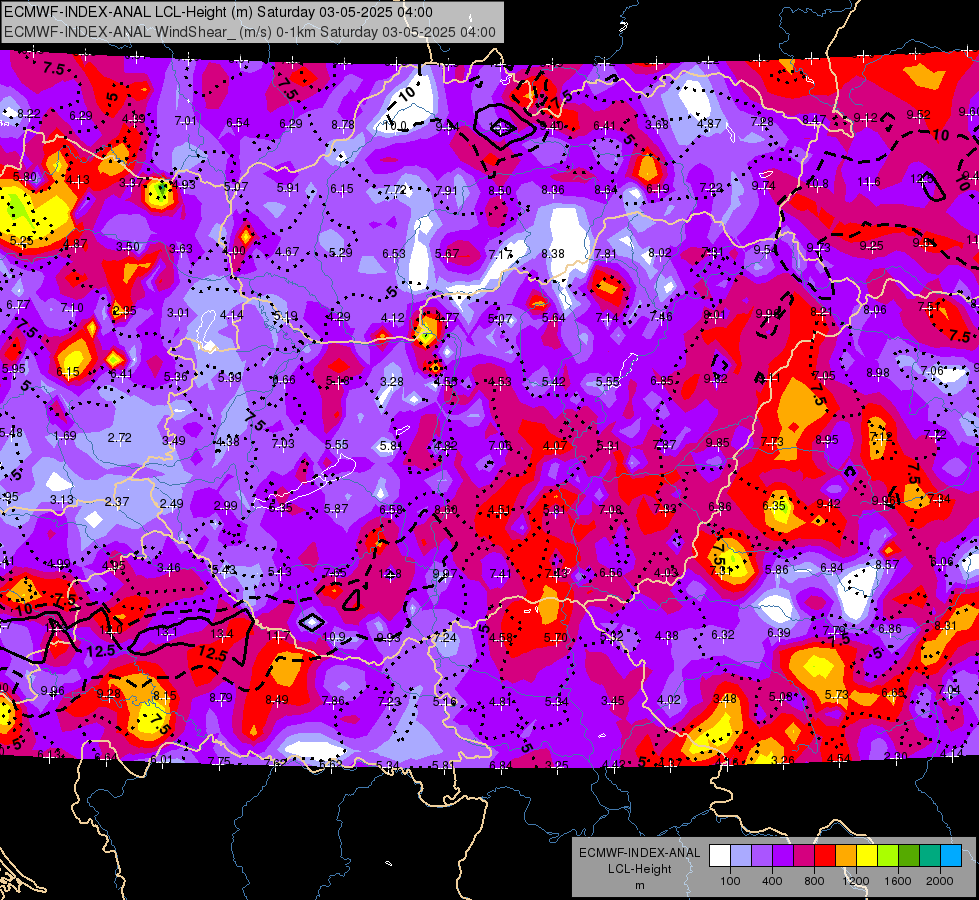Click the wind shear value '8.78'
979x900 pixels.
(x=343, y=125)
